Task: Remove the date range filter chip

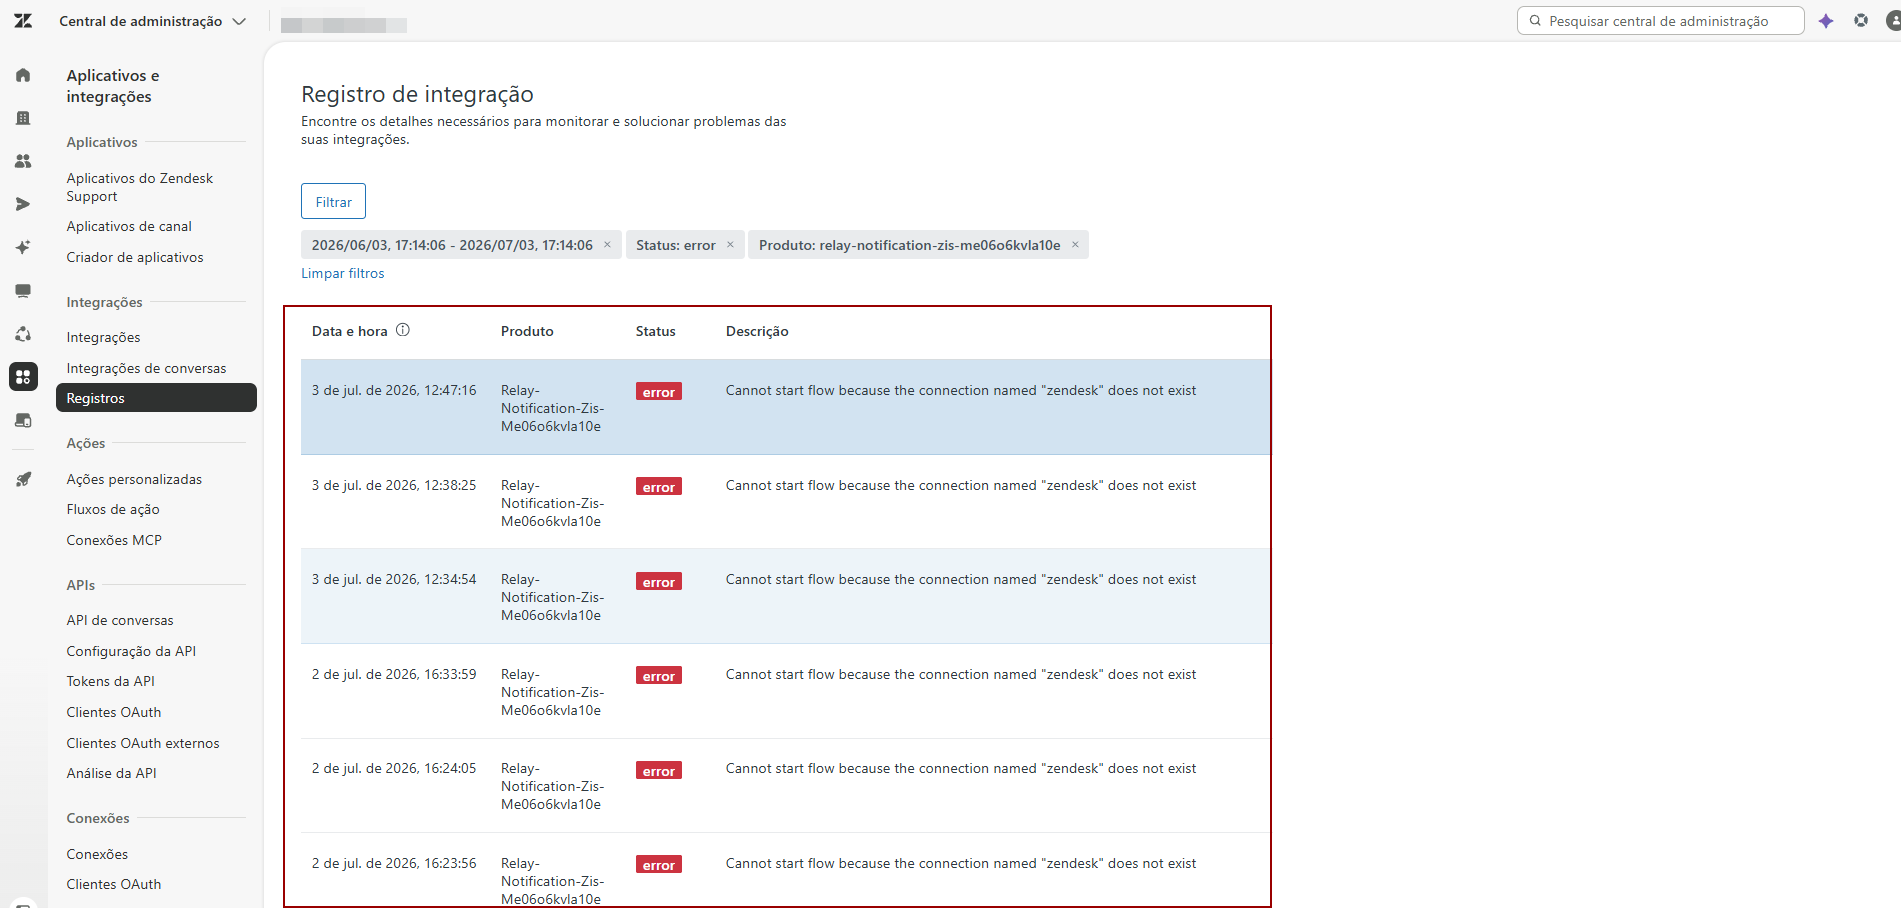Action: point(607,245)
